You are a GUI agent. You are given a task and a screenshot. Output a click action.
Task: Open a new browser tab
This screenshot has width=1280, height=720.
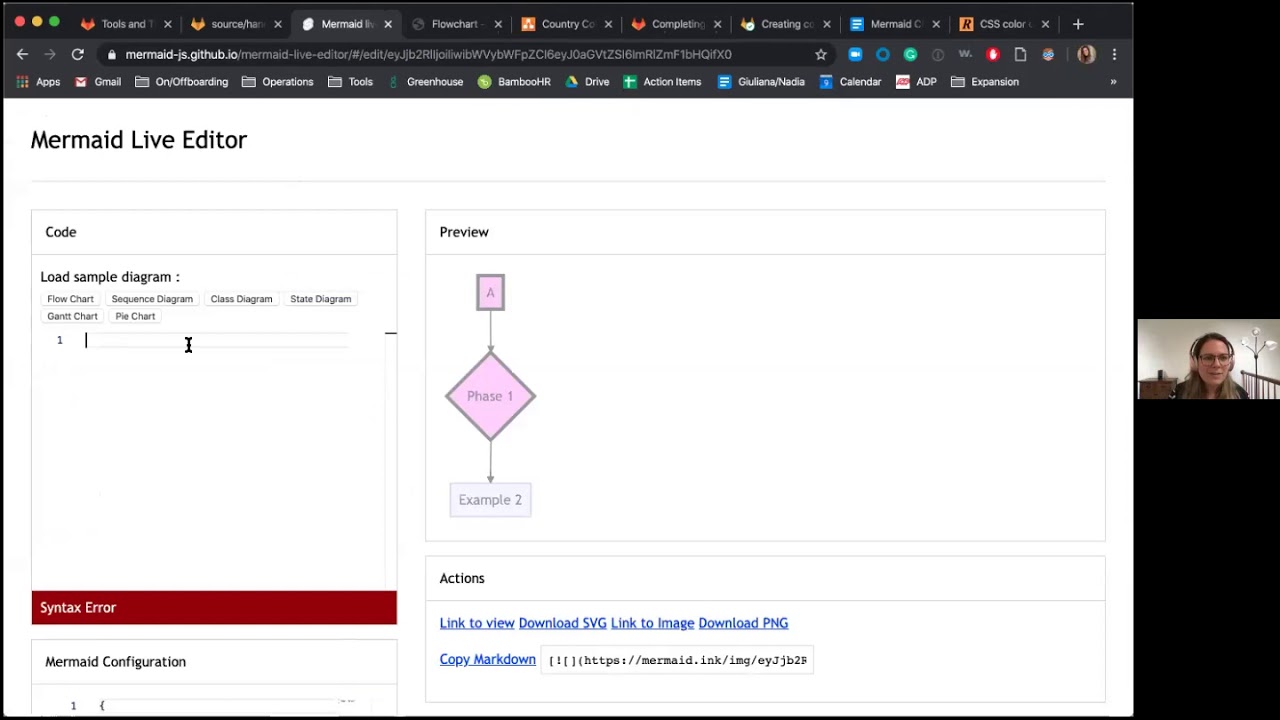(1078, 24)
